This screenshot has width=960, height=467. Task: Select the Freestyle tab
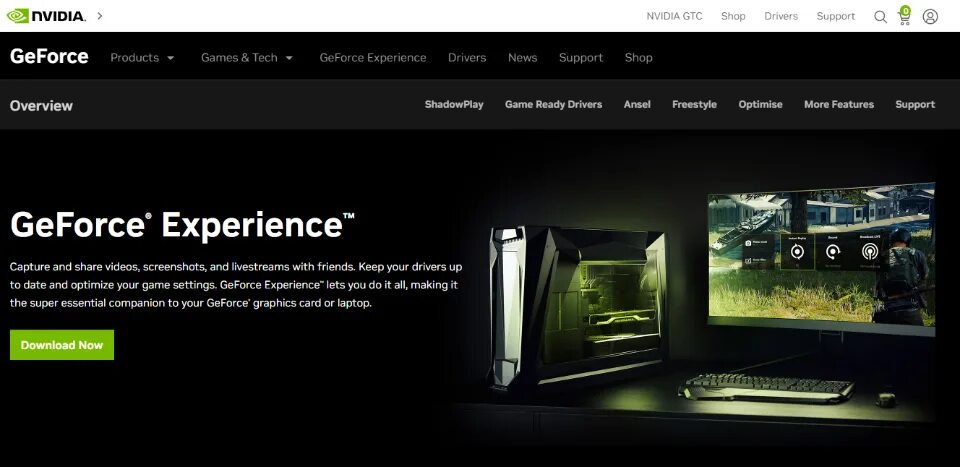[694, 105]
